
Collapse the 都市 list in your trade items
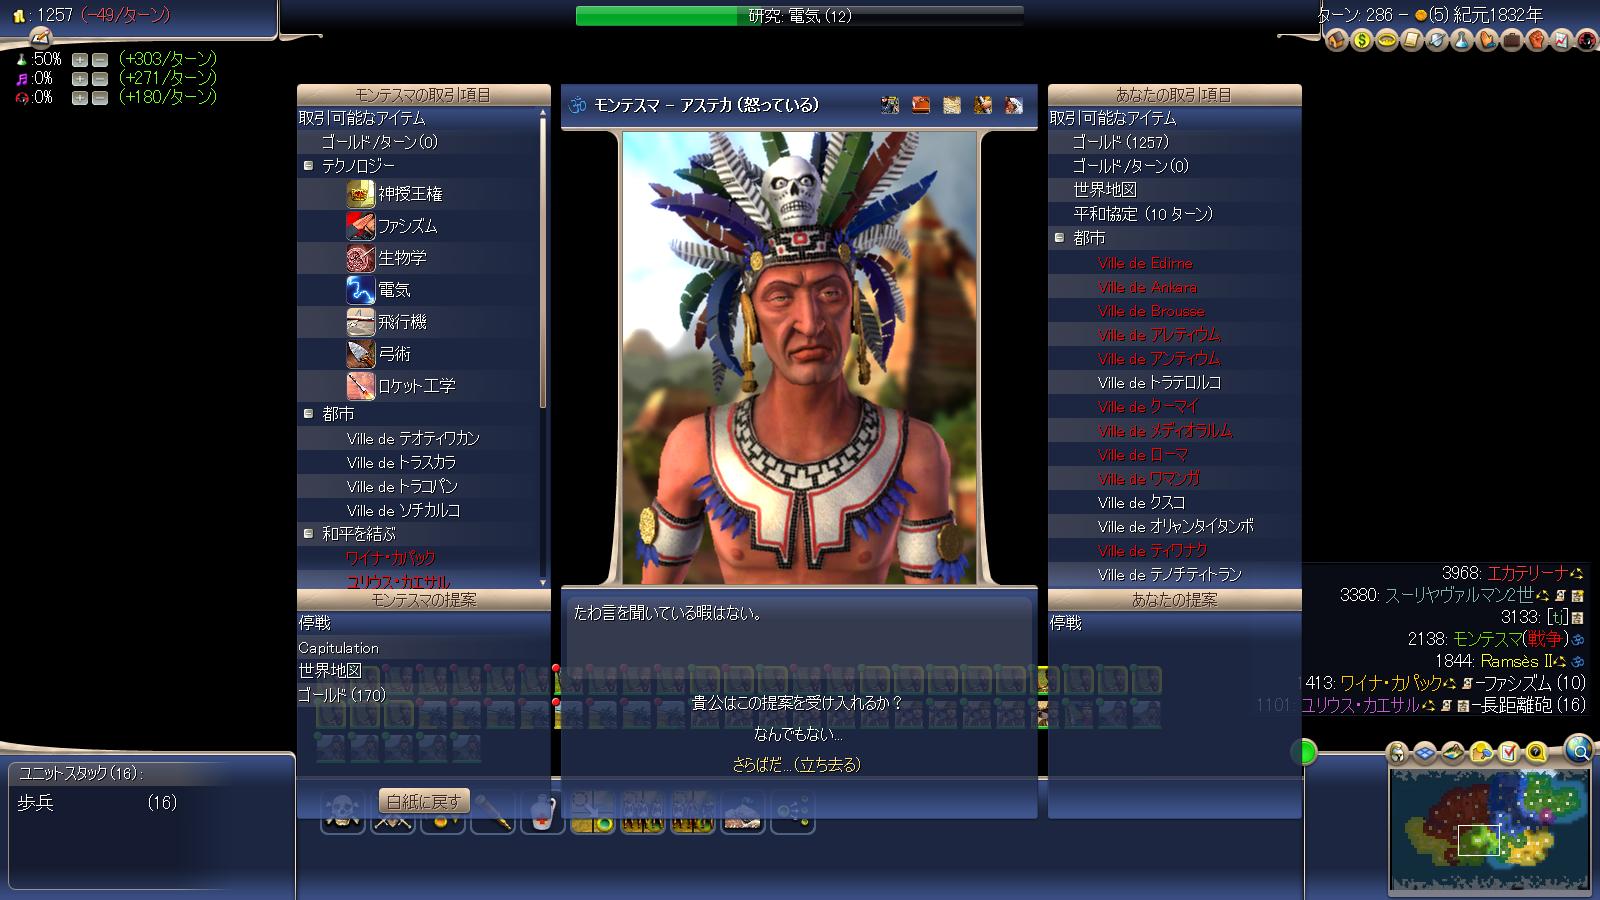pyautogui.click(x=1059, y=238)
